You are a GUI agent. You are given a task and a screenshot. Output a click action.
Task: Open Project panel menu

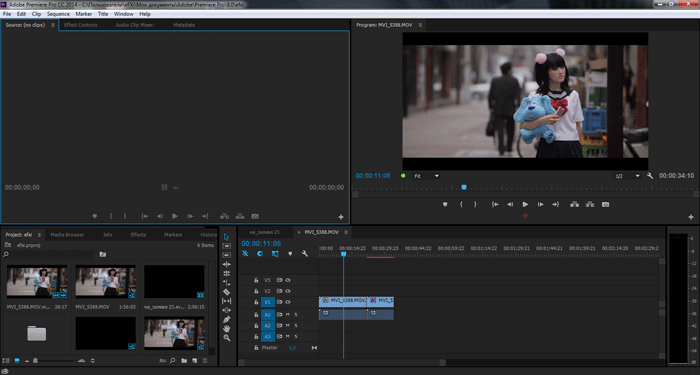pyautogui.click(x=39, y=235)
